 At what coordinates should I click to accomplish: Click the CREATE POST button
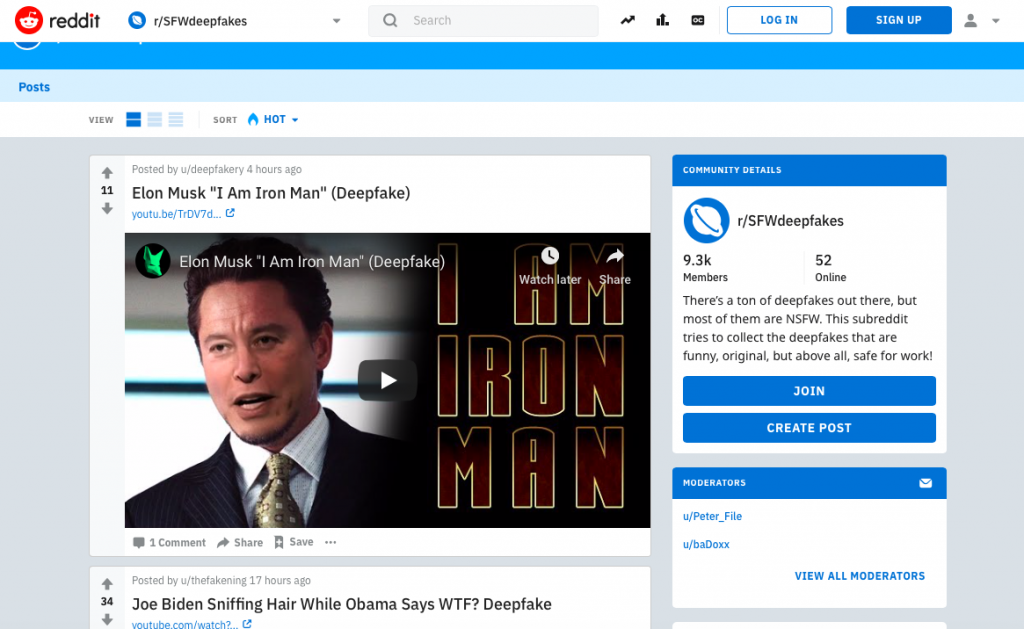coord(809,428)
